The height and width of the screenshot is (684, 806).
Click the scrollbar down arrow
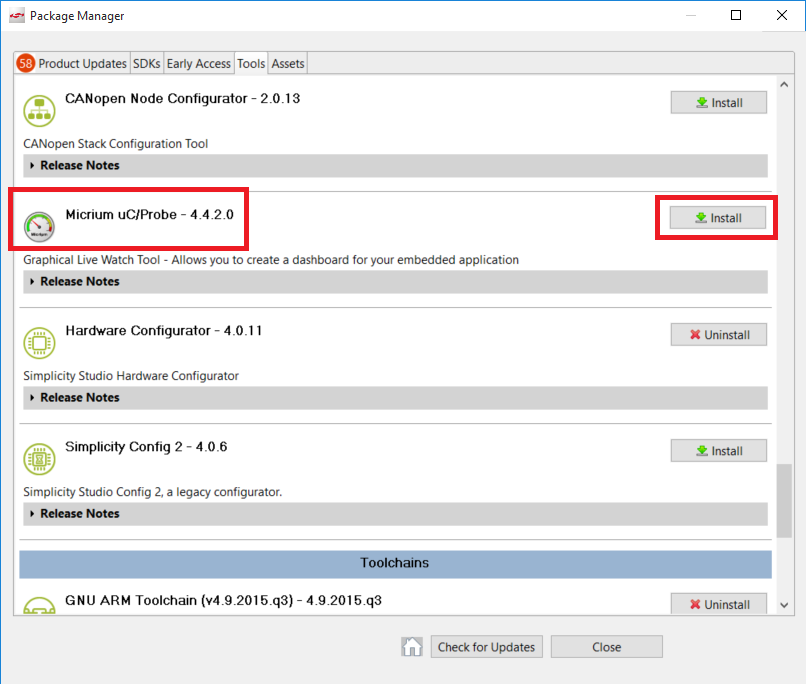coord(784,604)
